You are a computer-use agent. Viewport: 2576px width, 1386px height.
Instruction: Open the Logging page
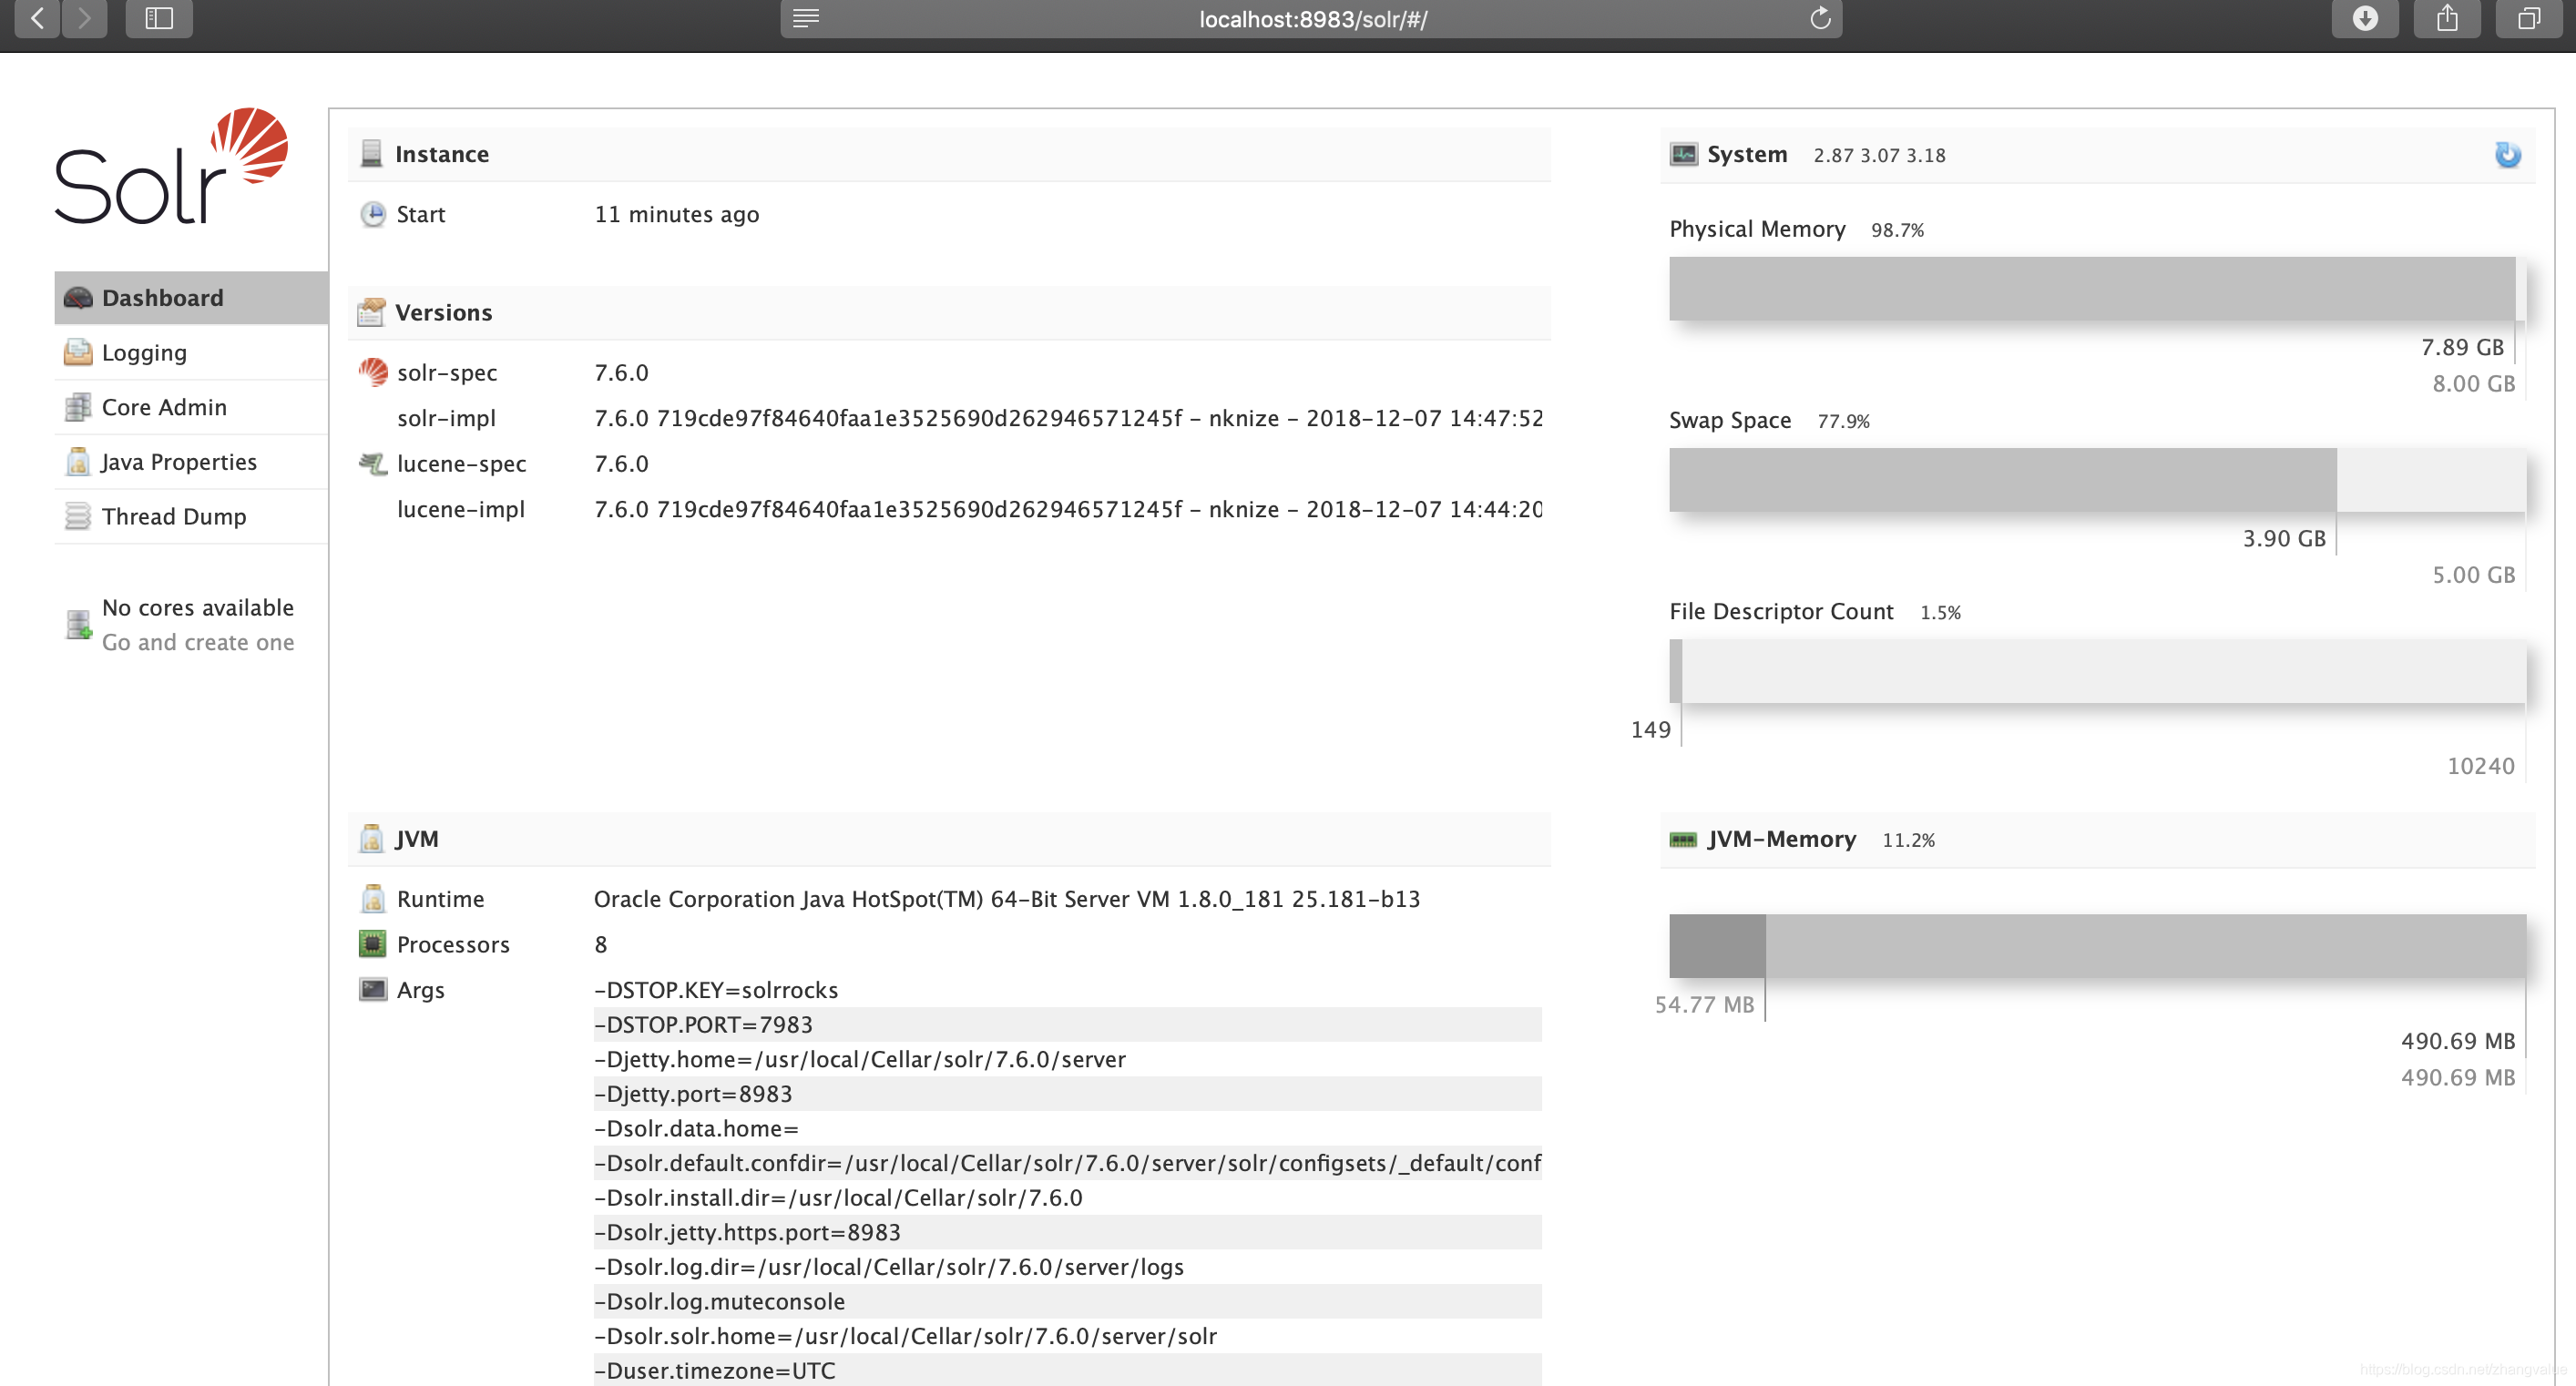point(144,353)
